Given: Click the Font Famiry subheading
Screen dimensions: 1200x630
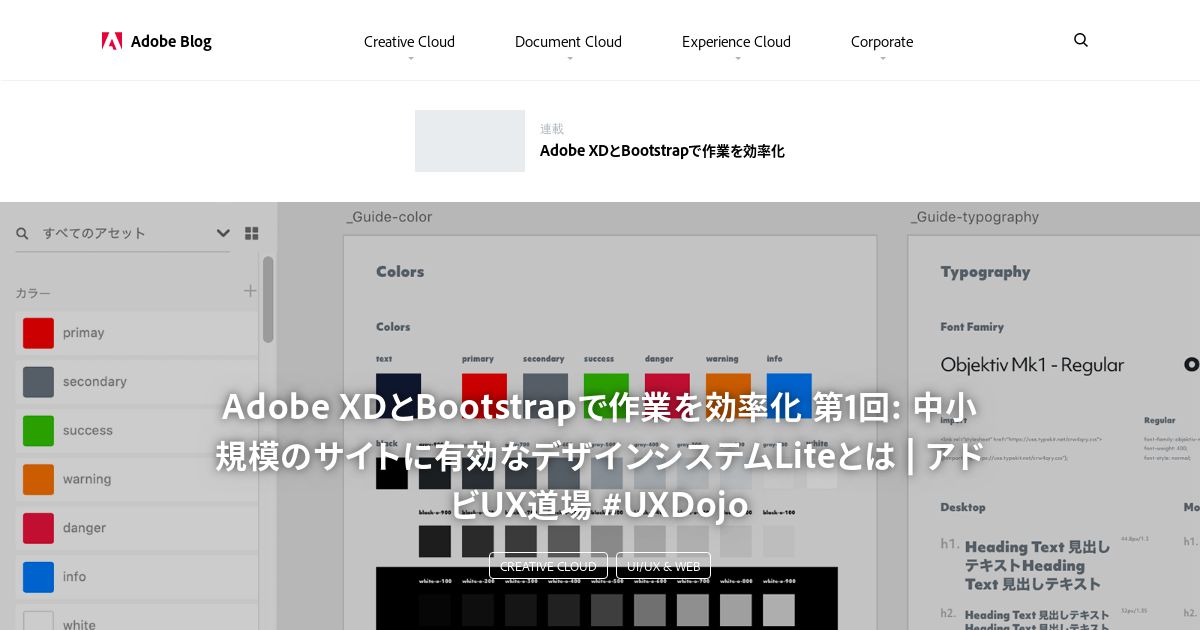Looking at the screenshot, I should [972, 327].
